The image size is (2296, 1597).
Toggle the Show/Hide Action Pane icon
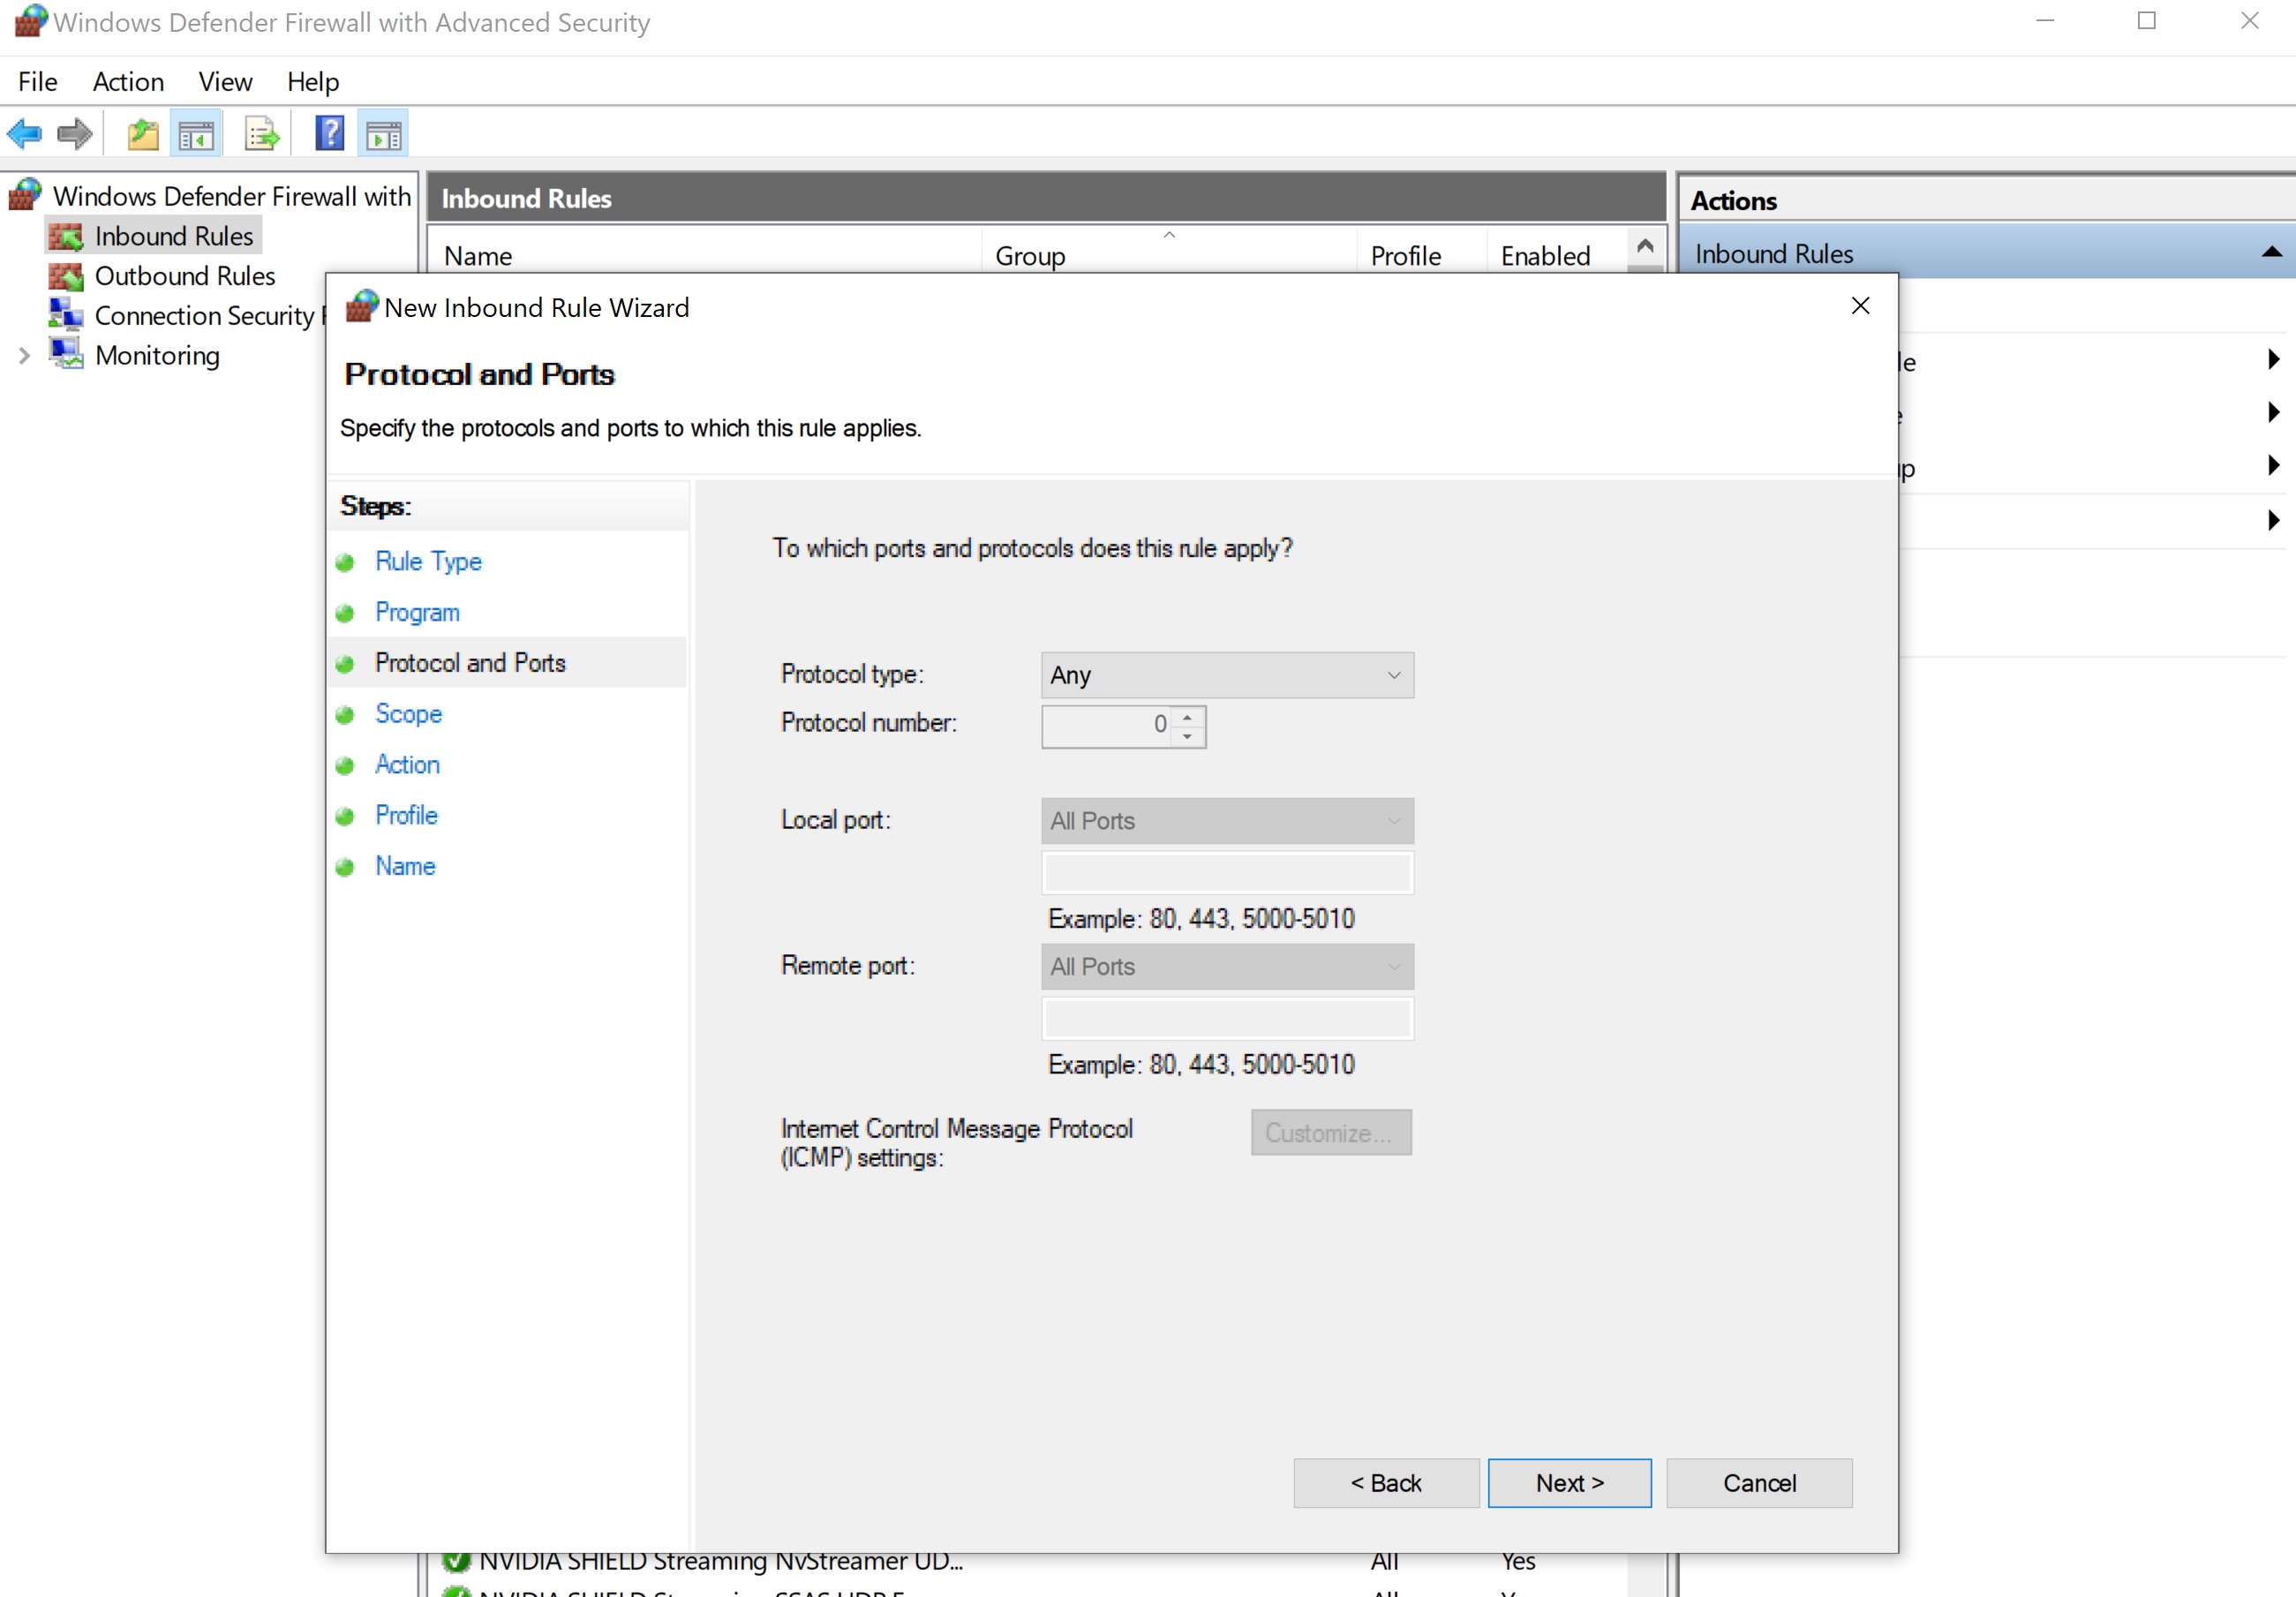click(384, 134)
